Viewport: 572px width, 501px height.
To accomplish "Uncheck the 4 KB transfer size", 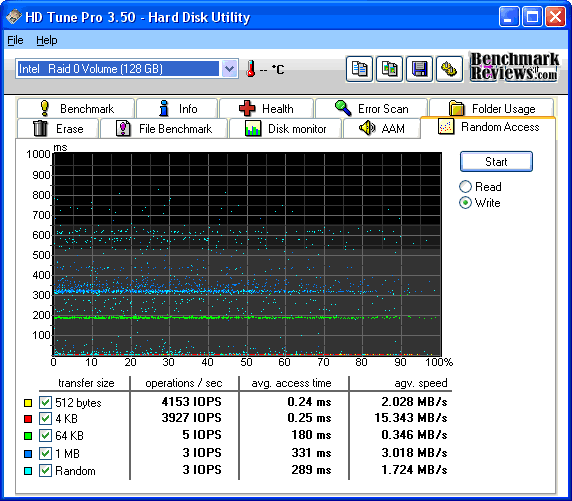I will tap(45, 419).
